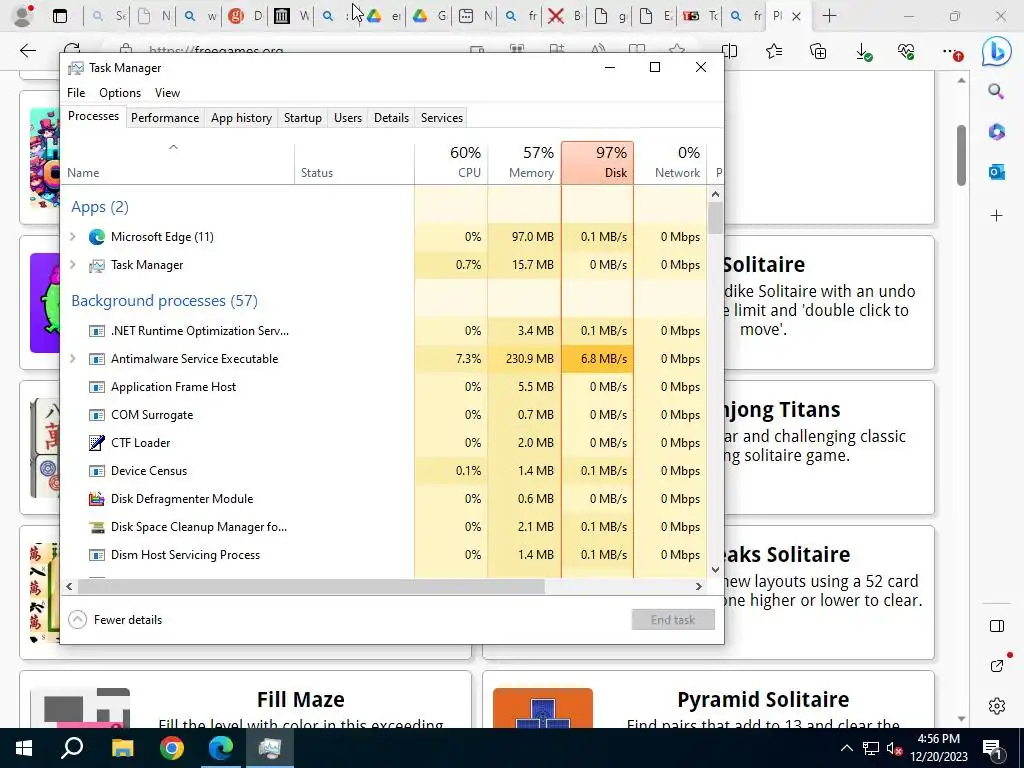Click the Edge page vertical scrollbar thumb
Screen dimensions: 1024x768
(961, 155)
